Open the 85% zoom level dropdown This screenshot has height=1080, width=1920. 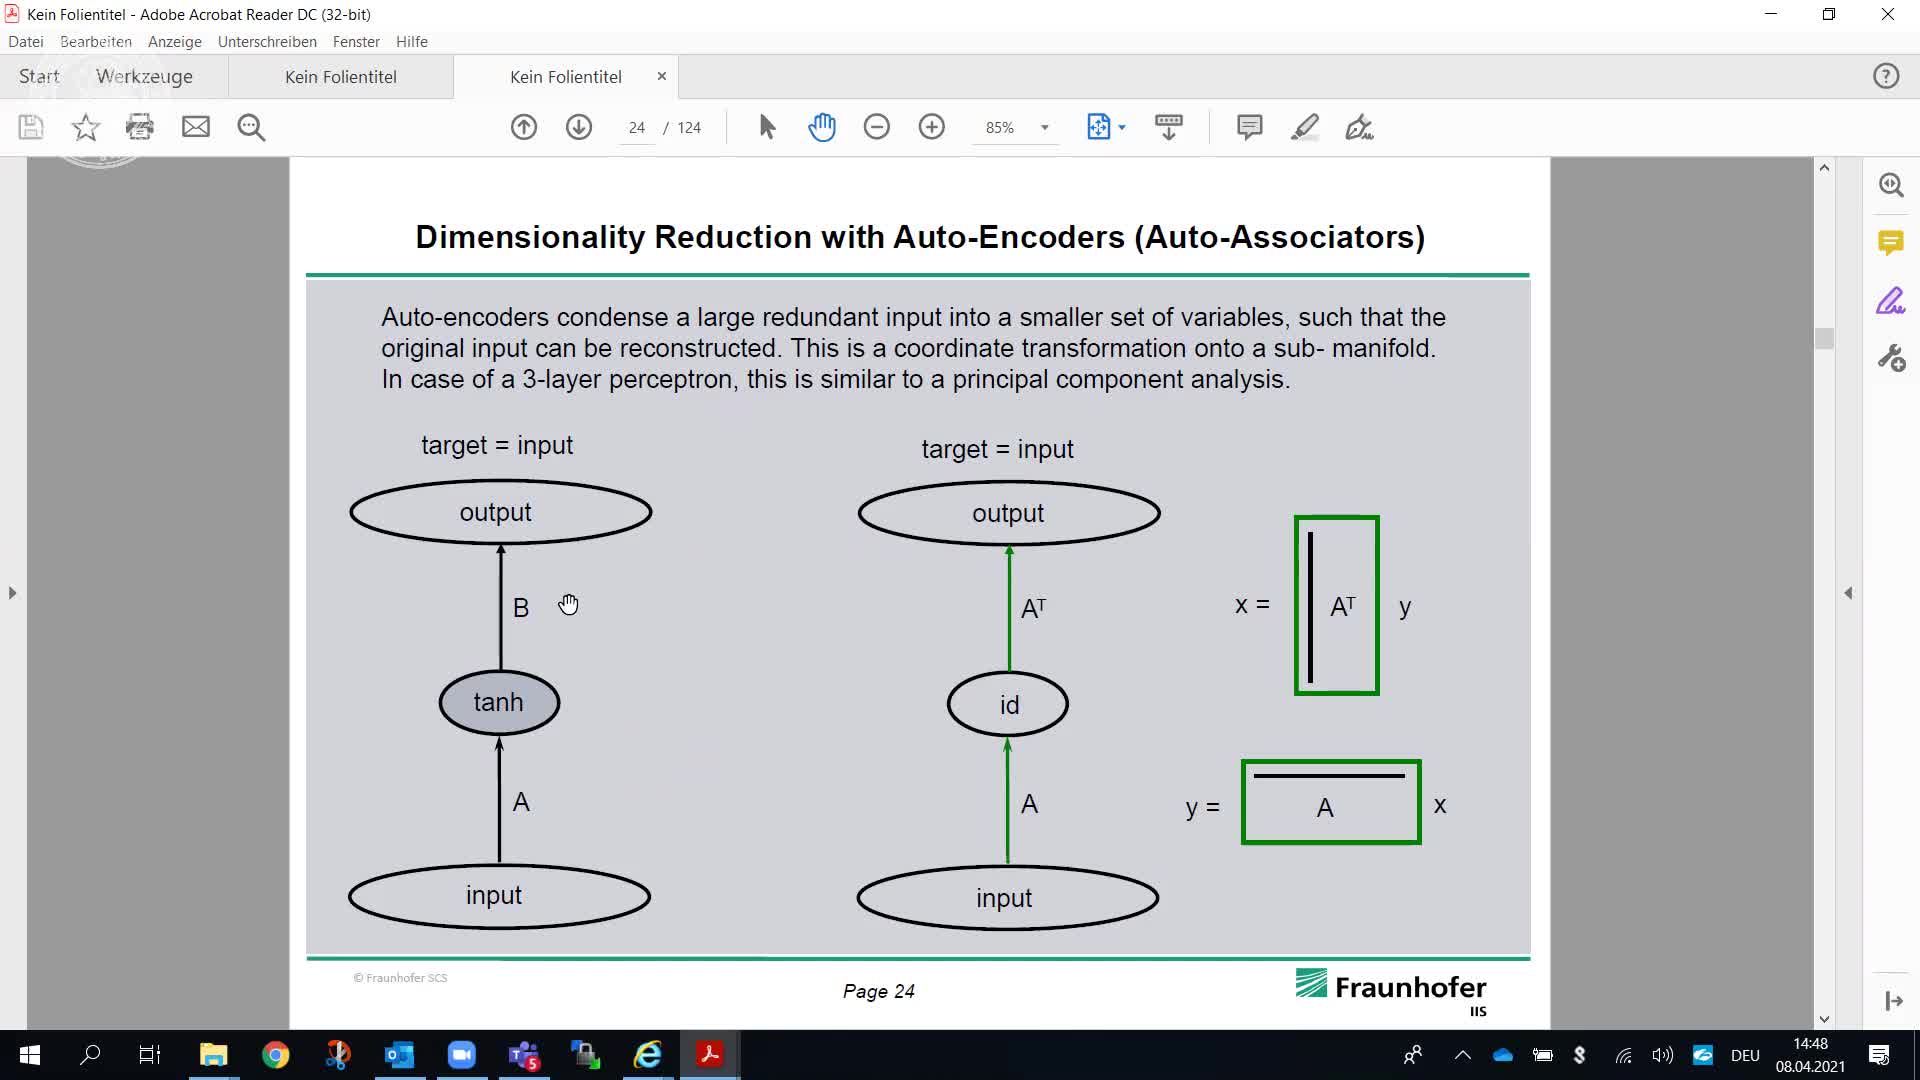click(x=1045, y=128)
